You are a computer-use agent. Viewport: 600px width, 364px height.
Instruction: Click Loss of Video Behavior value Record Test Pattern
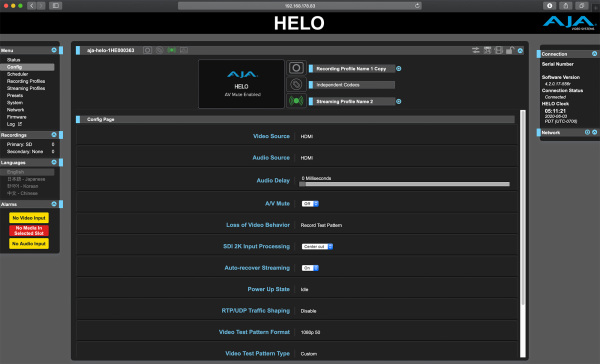(x=321, y=225)
